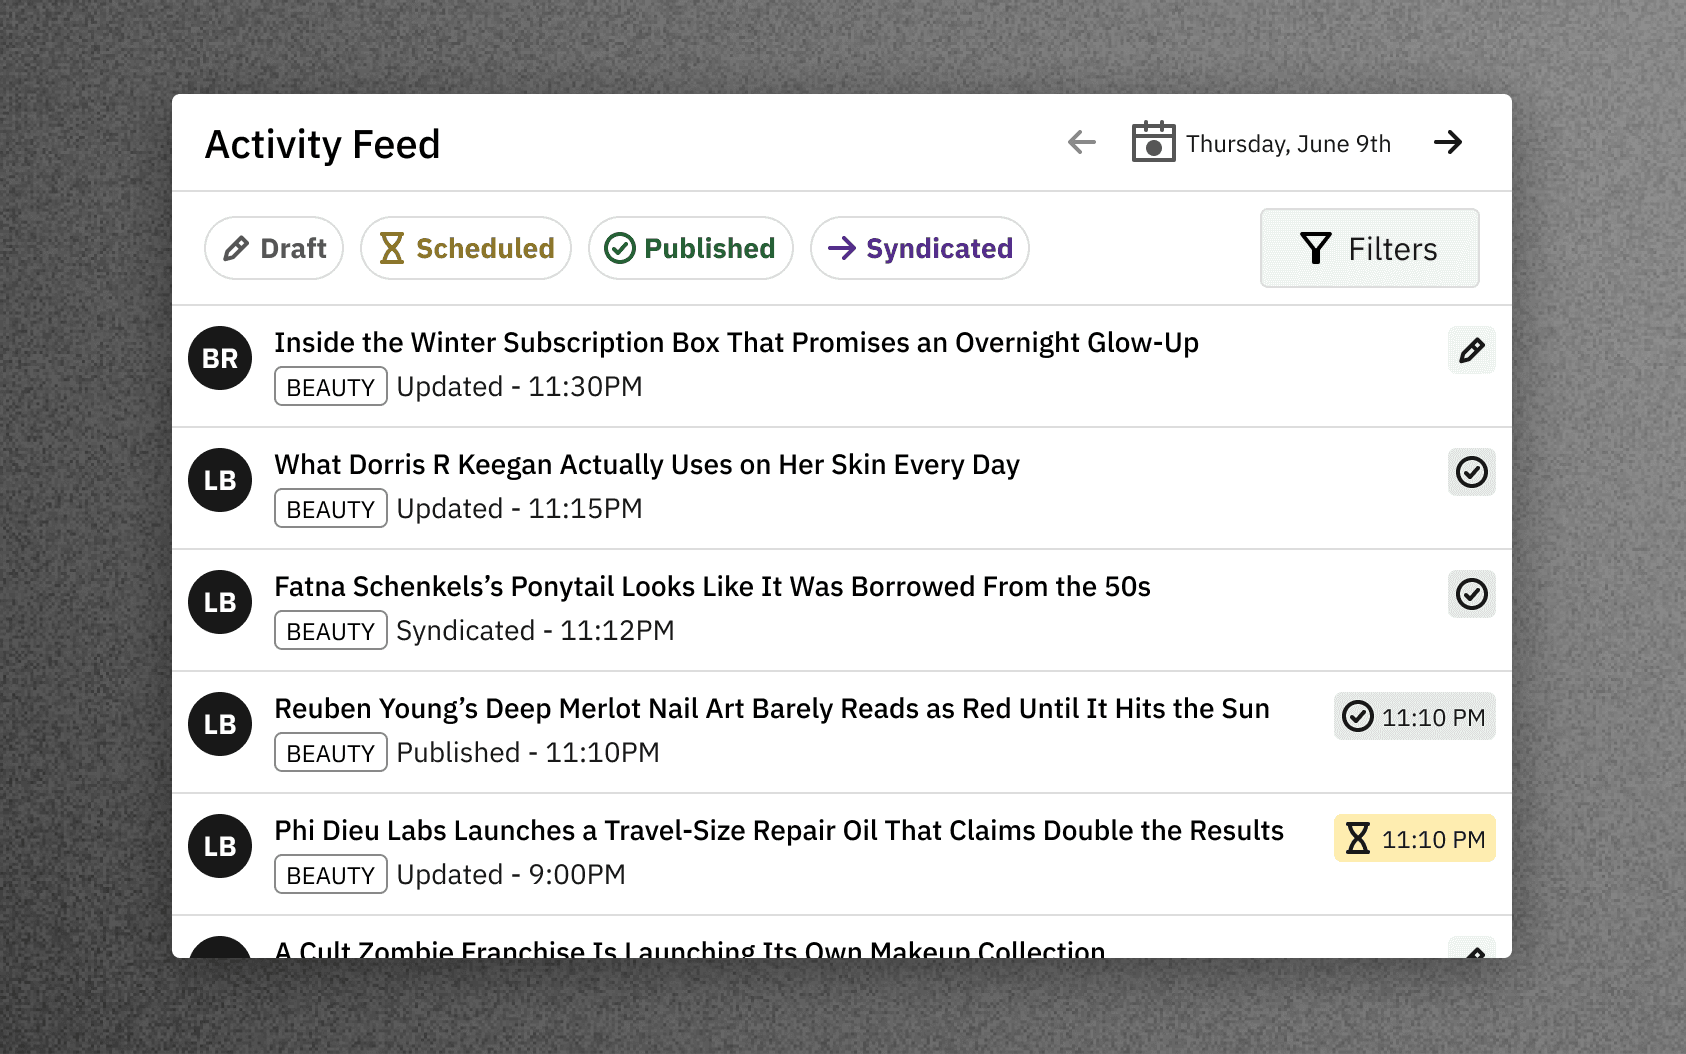Toggle the Draft status filter
Viewport: 1686px width, 1054px height.
(274, 248)
